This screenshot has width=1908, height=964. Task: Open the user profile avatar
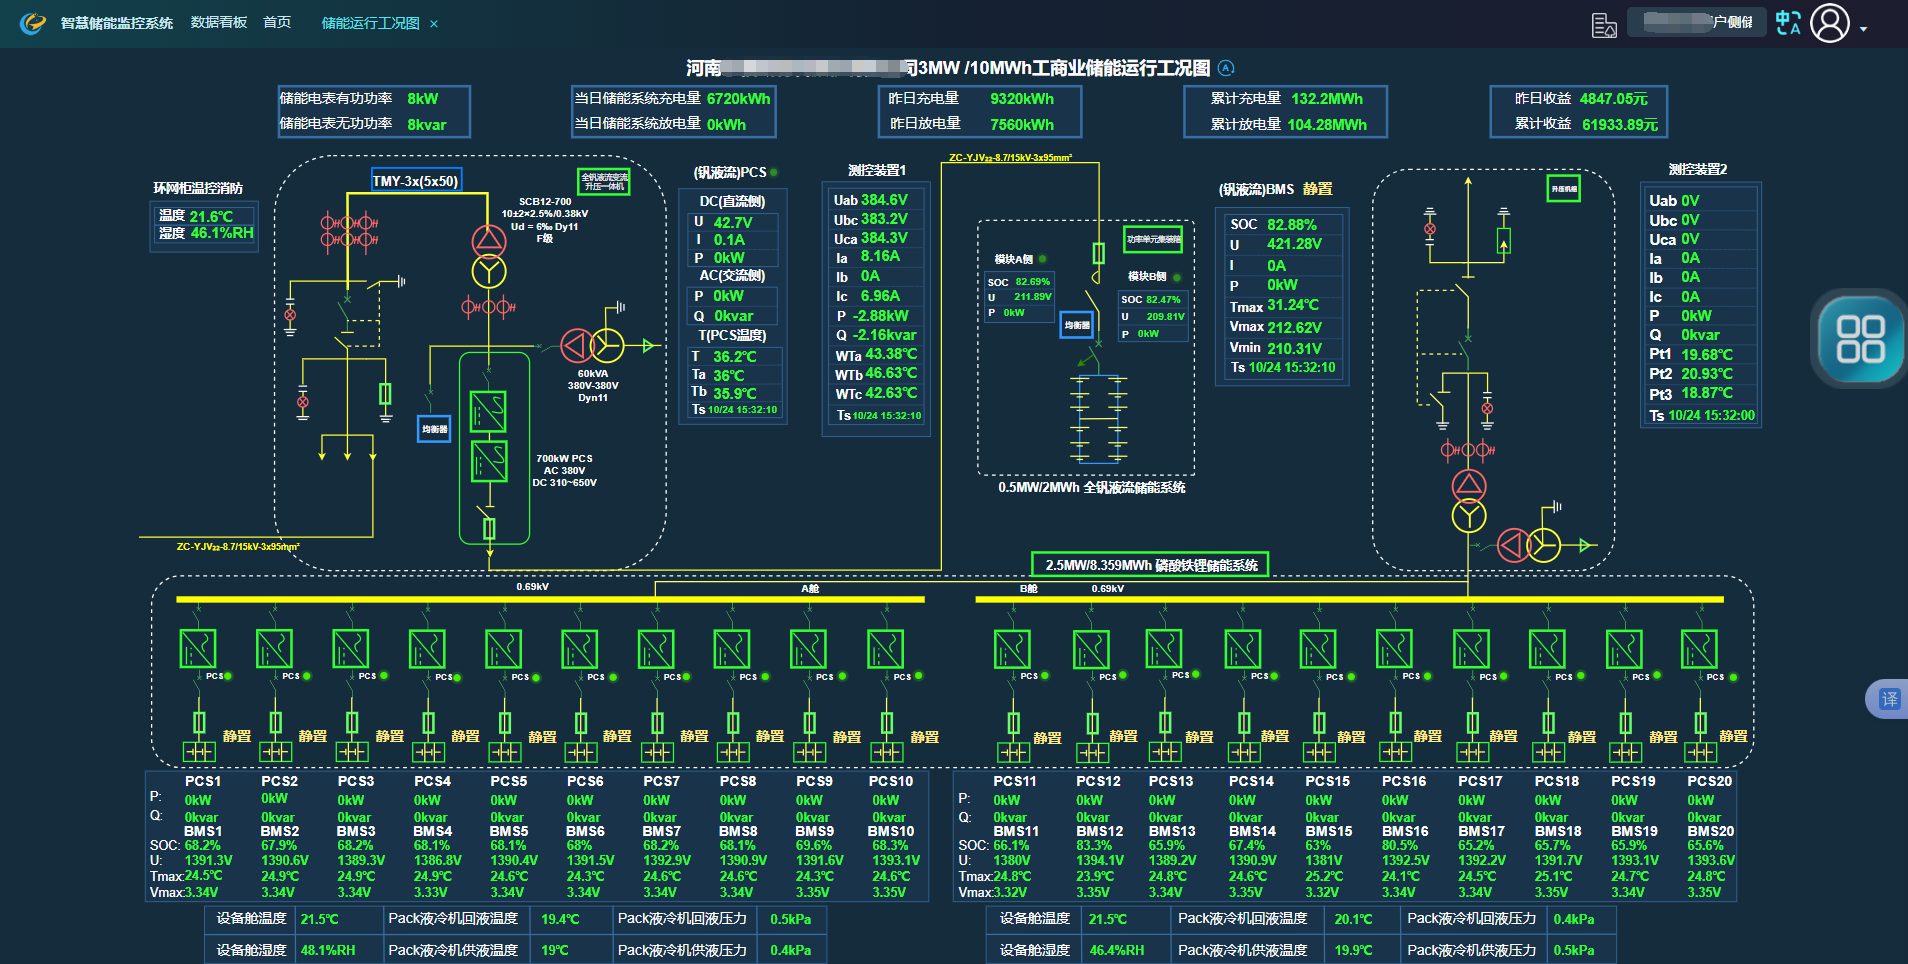click(1830, 23)
